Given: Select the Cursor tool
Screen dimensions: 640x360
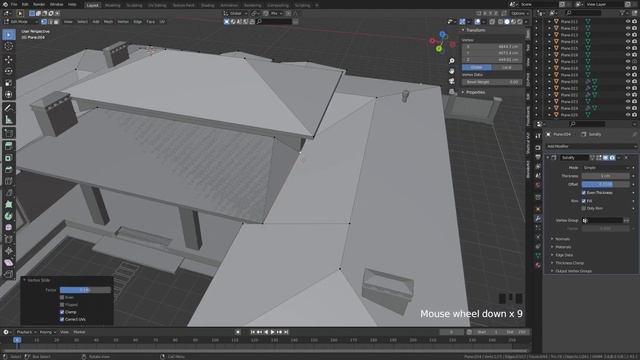Looking at the screenshot, I should click(9, 46).
